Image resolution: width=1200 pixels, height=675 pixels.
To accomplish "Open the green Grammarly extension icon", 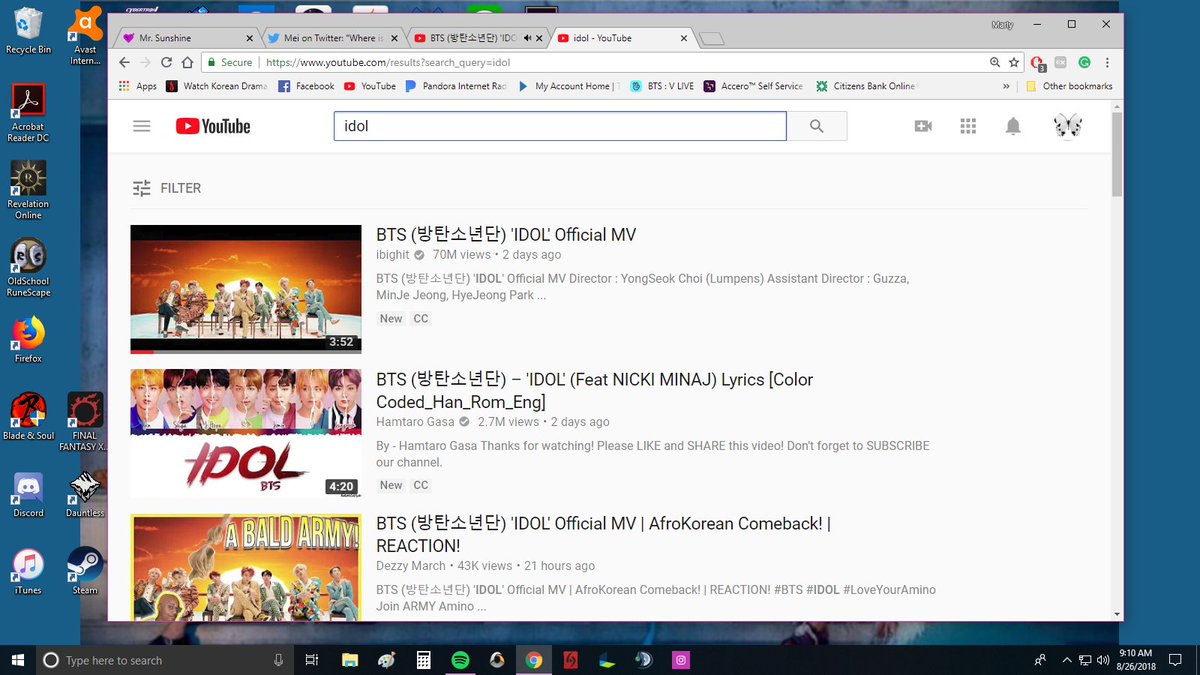I will (1084, 62).
